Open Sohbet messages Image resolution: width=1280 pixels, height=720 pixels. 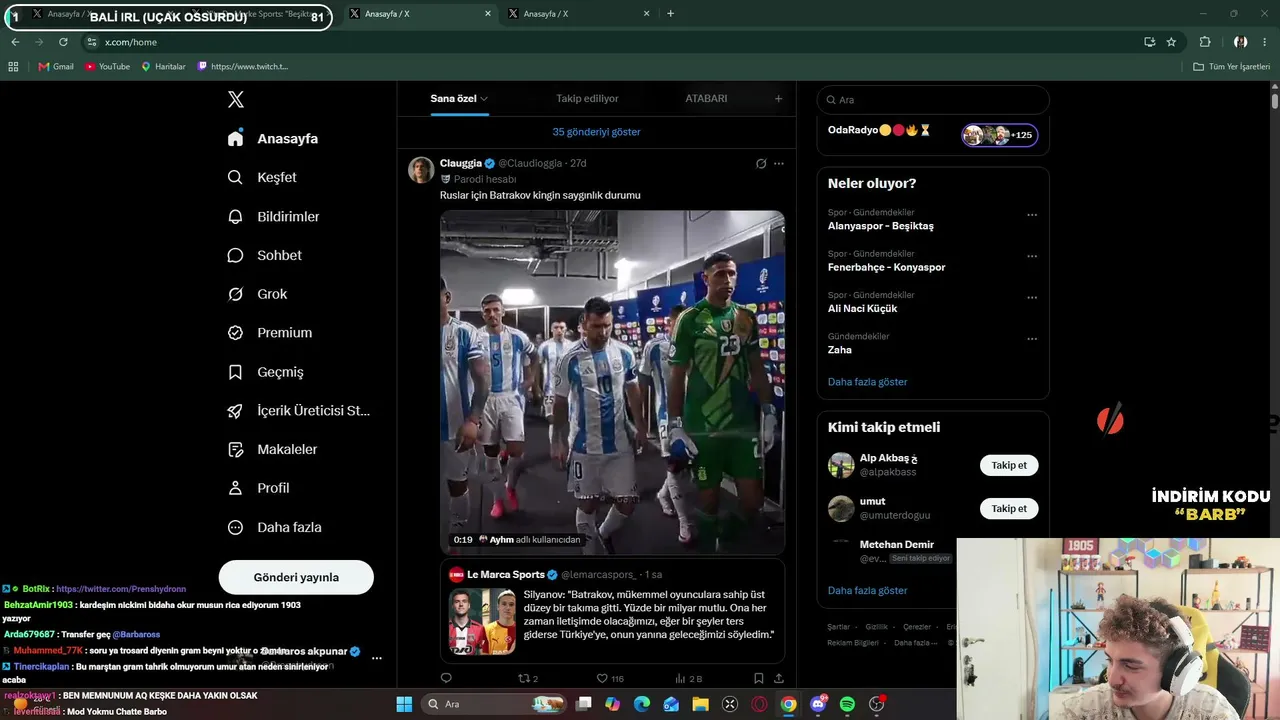coord(264,255)
